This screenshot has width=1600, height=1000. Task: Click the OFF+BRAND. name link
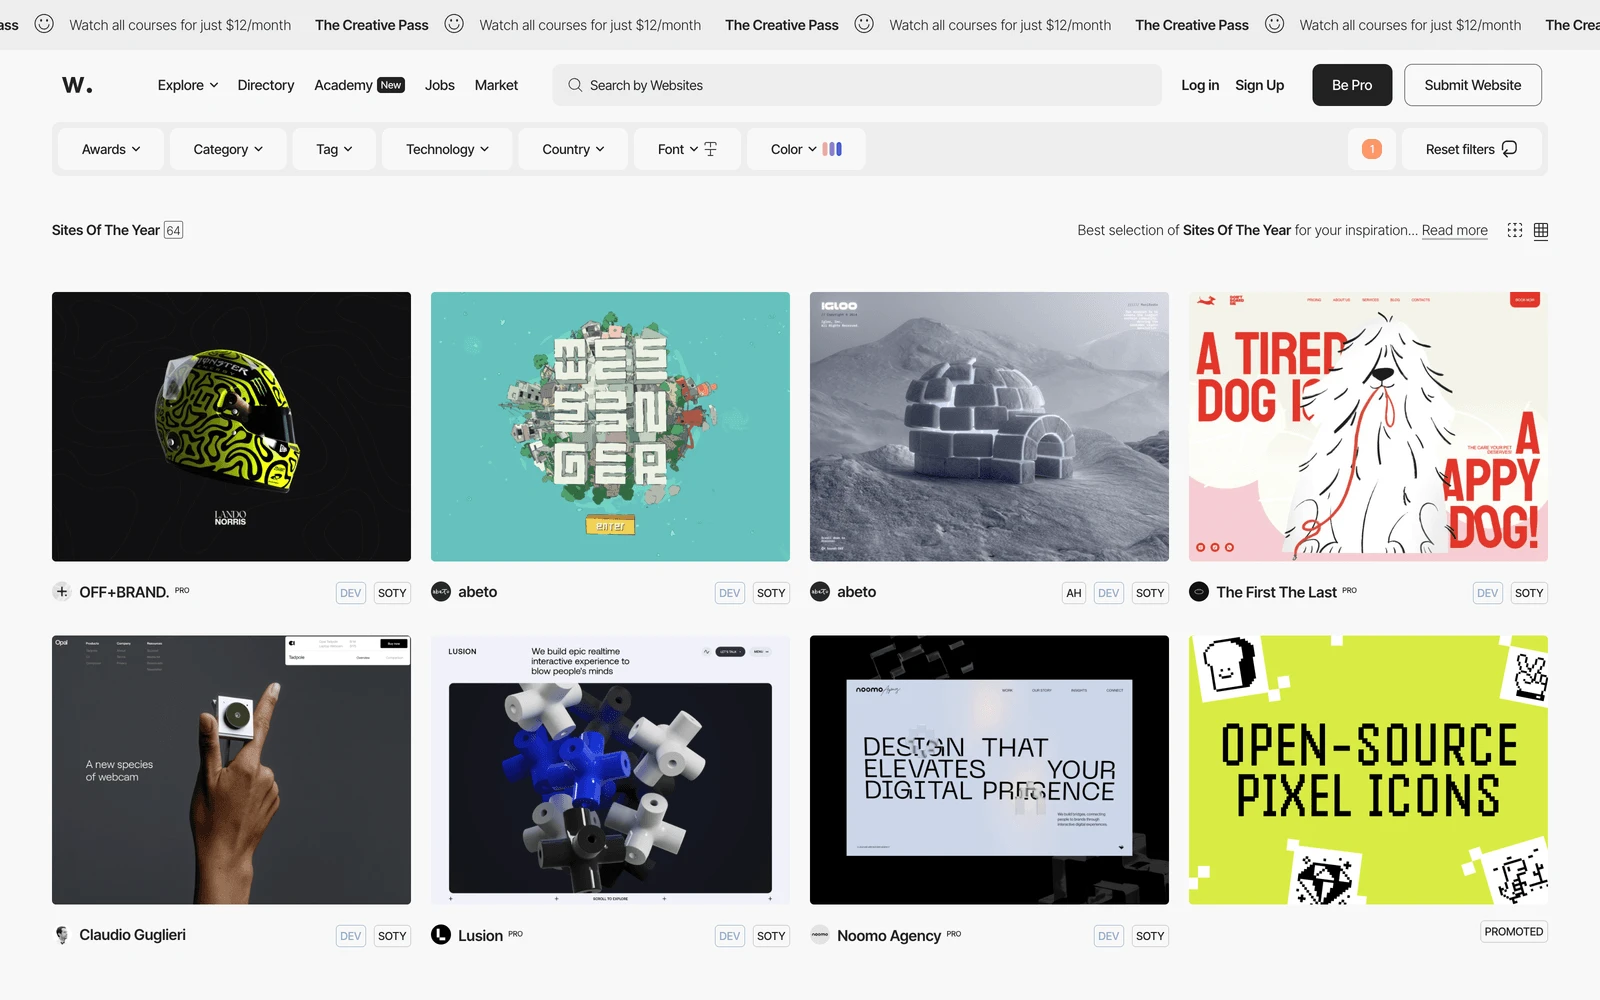point(124,592)
